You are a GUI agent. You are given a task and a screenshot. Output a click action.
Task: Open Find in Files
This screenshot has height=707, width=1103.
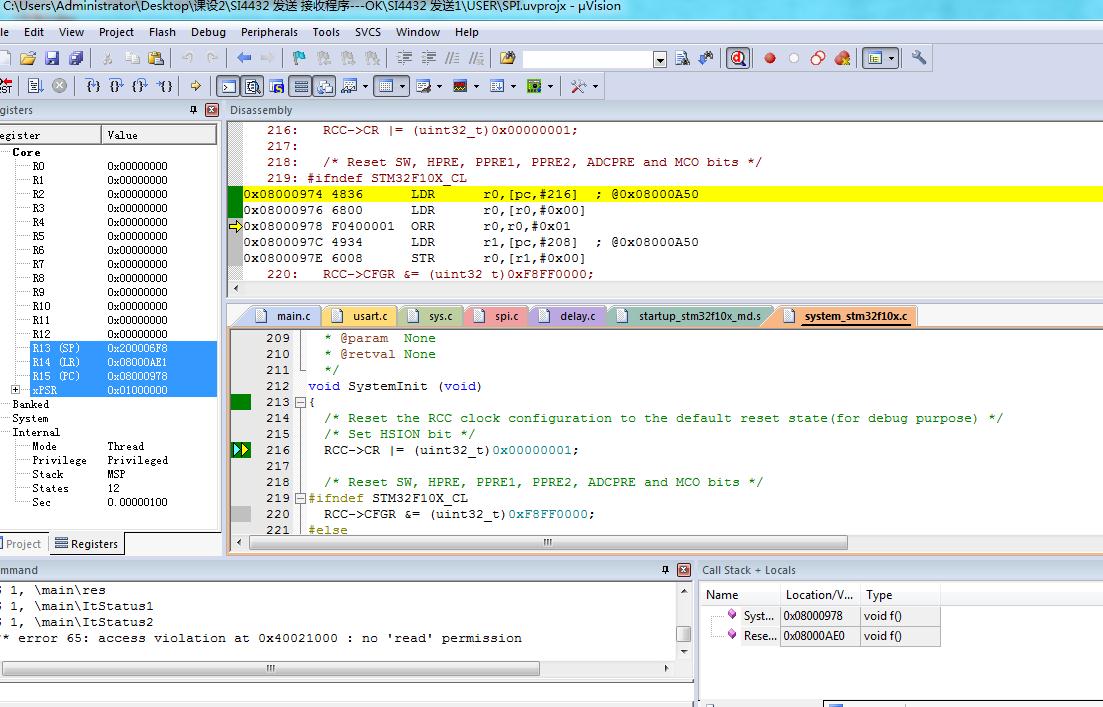pos(507,58)
